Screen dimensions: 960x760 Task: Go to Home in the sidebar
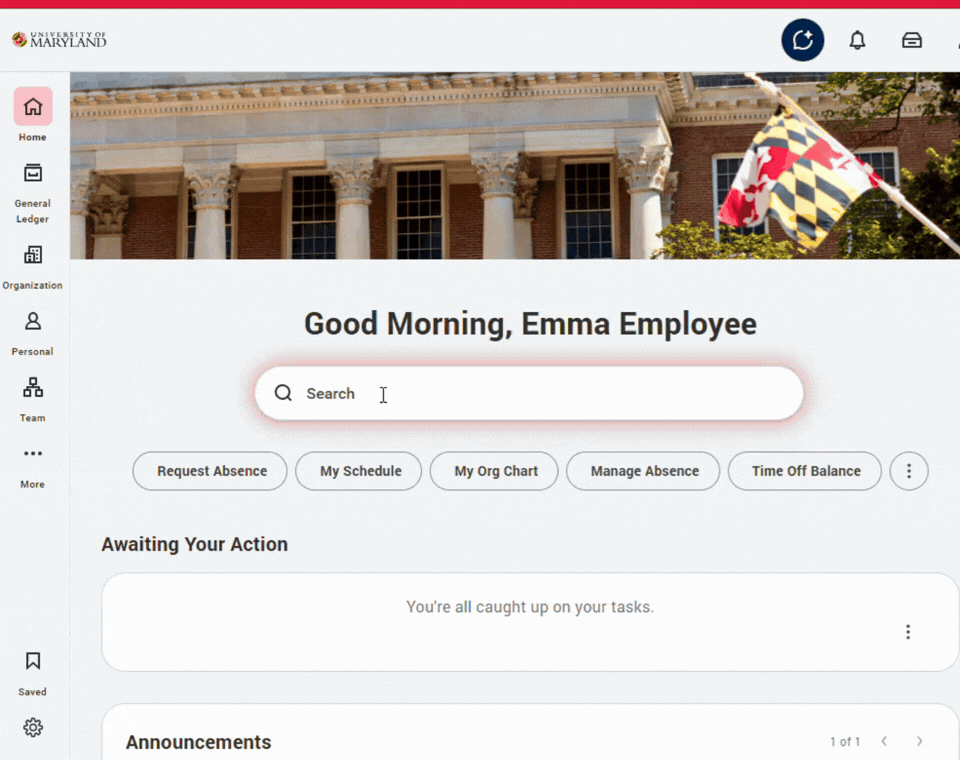coord(32,116)
